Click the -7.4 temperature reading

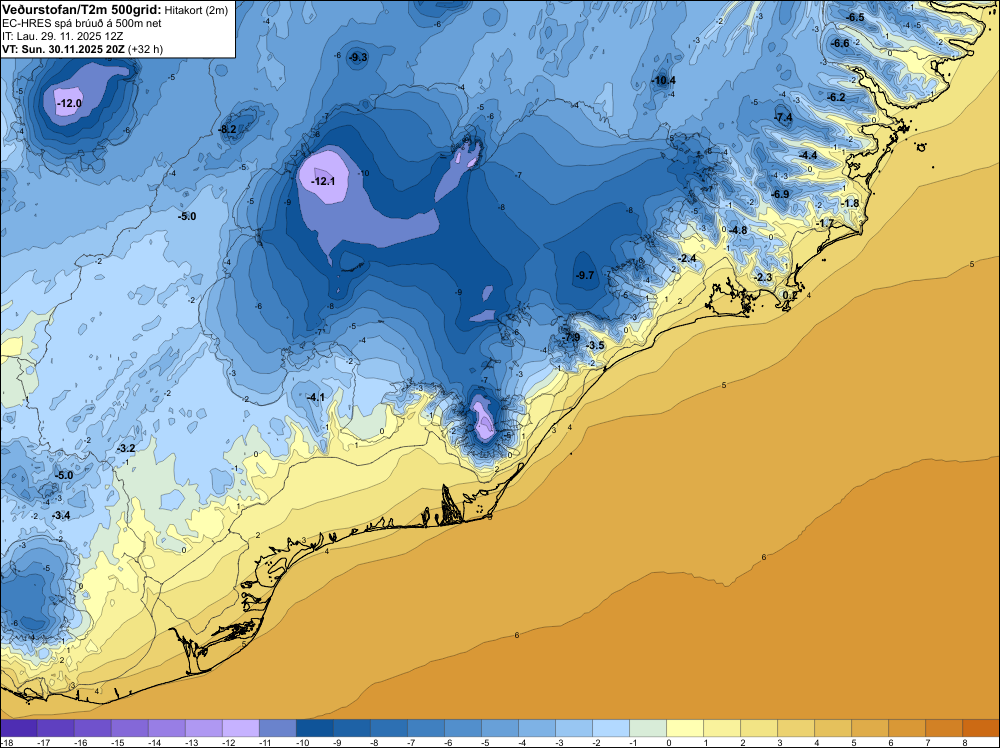[783, 117]
